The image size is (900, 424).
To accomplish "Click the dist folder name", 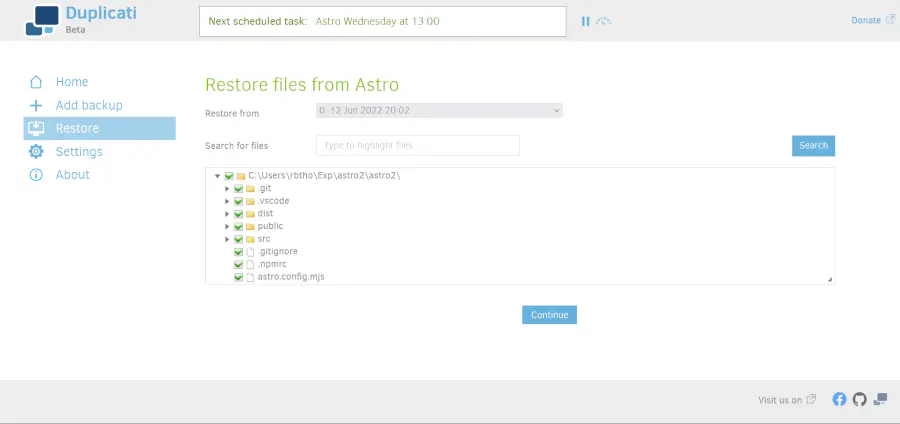I will pyautogui.click(x=265, y=214).
